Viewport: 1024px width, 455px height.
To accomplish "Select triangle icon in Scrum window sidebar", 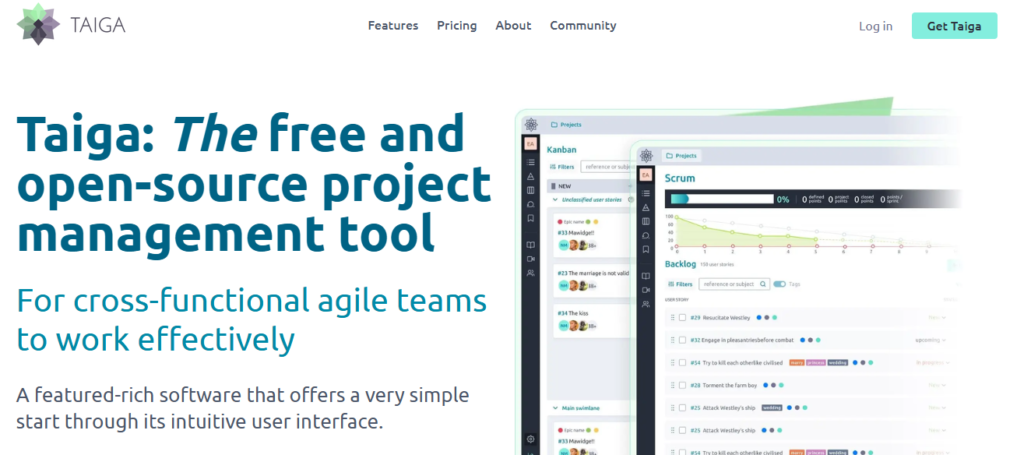I will point(646,208).
